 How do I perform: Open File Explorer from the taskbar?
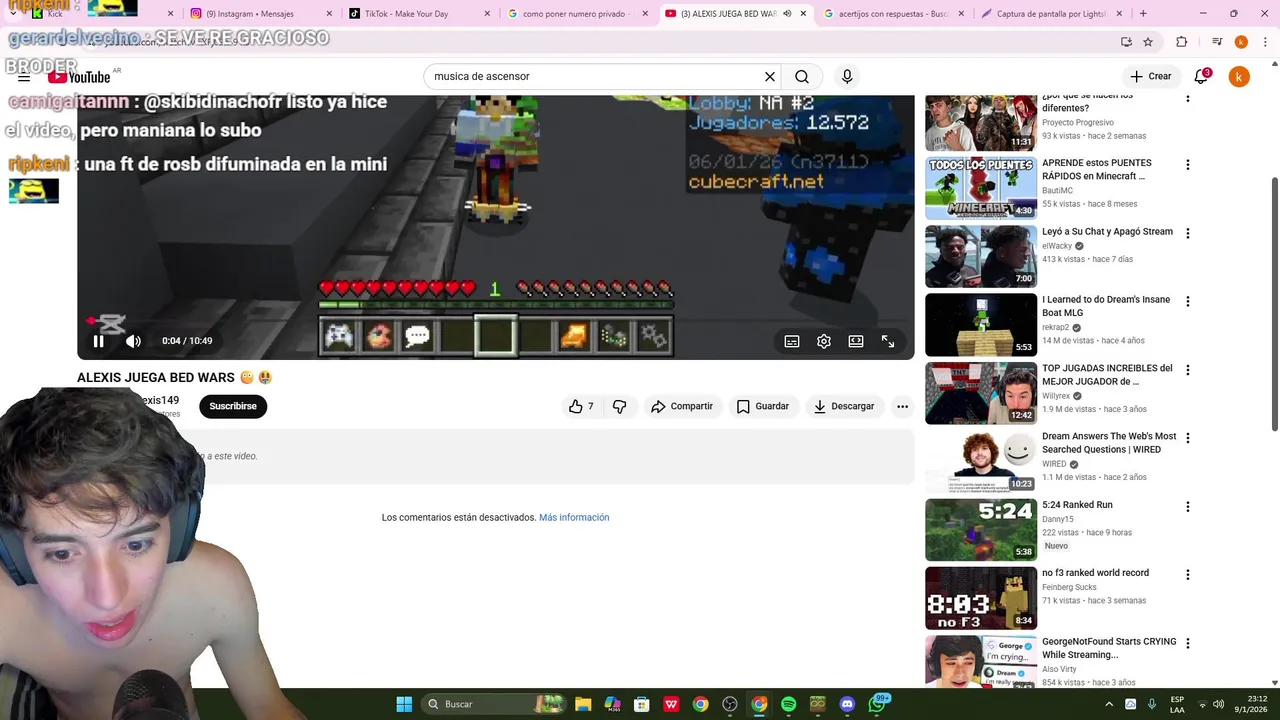(583, 704)
